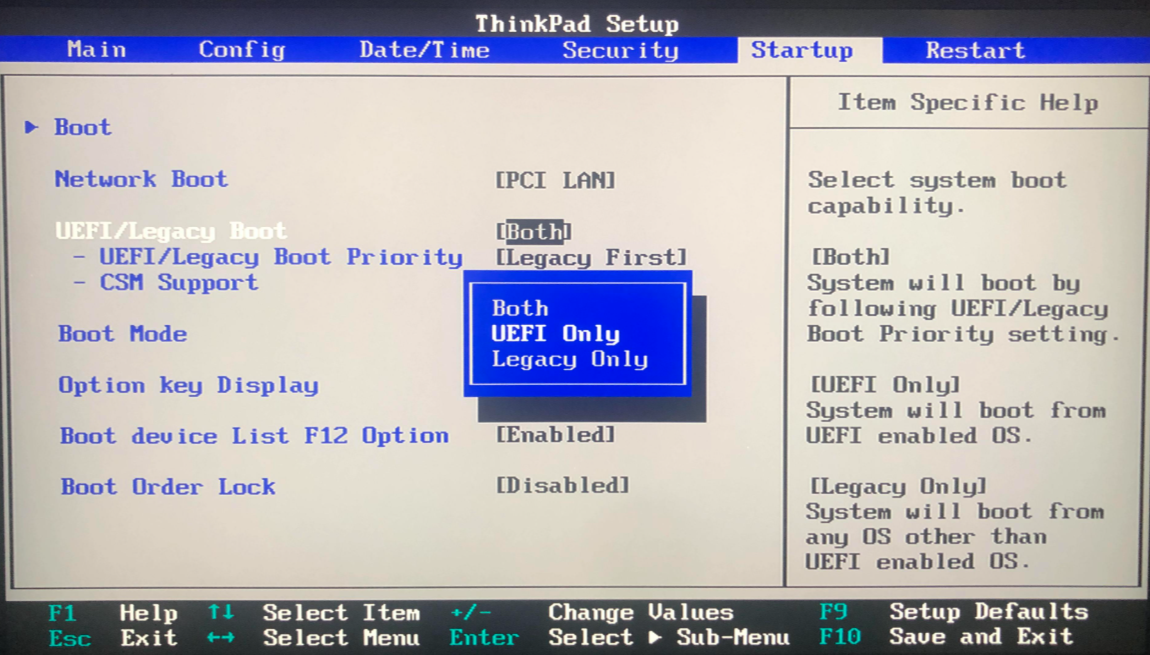Click the F10 Save and Exit hint

tap(947, 637)
